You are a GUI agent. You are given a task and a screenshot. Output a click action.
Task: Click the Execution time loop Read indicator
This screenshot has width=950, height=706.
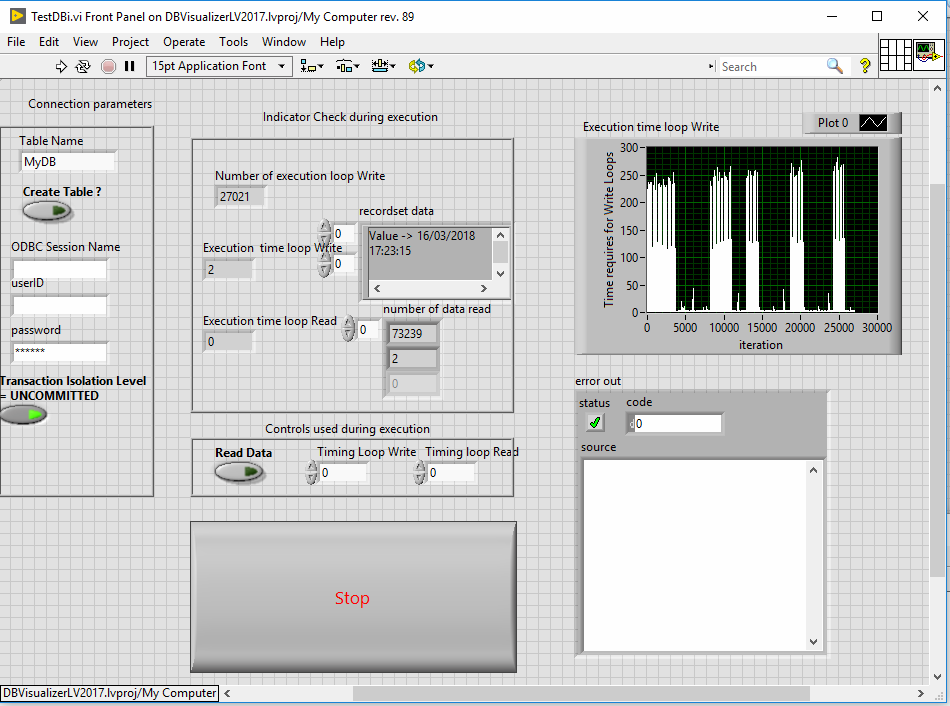[229, 342]
